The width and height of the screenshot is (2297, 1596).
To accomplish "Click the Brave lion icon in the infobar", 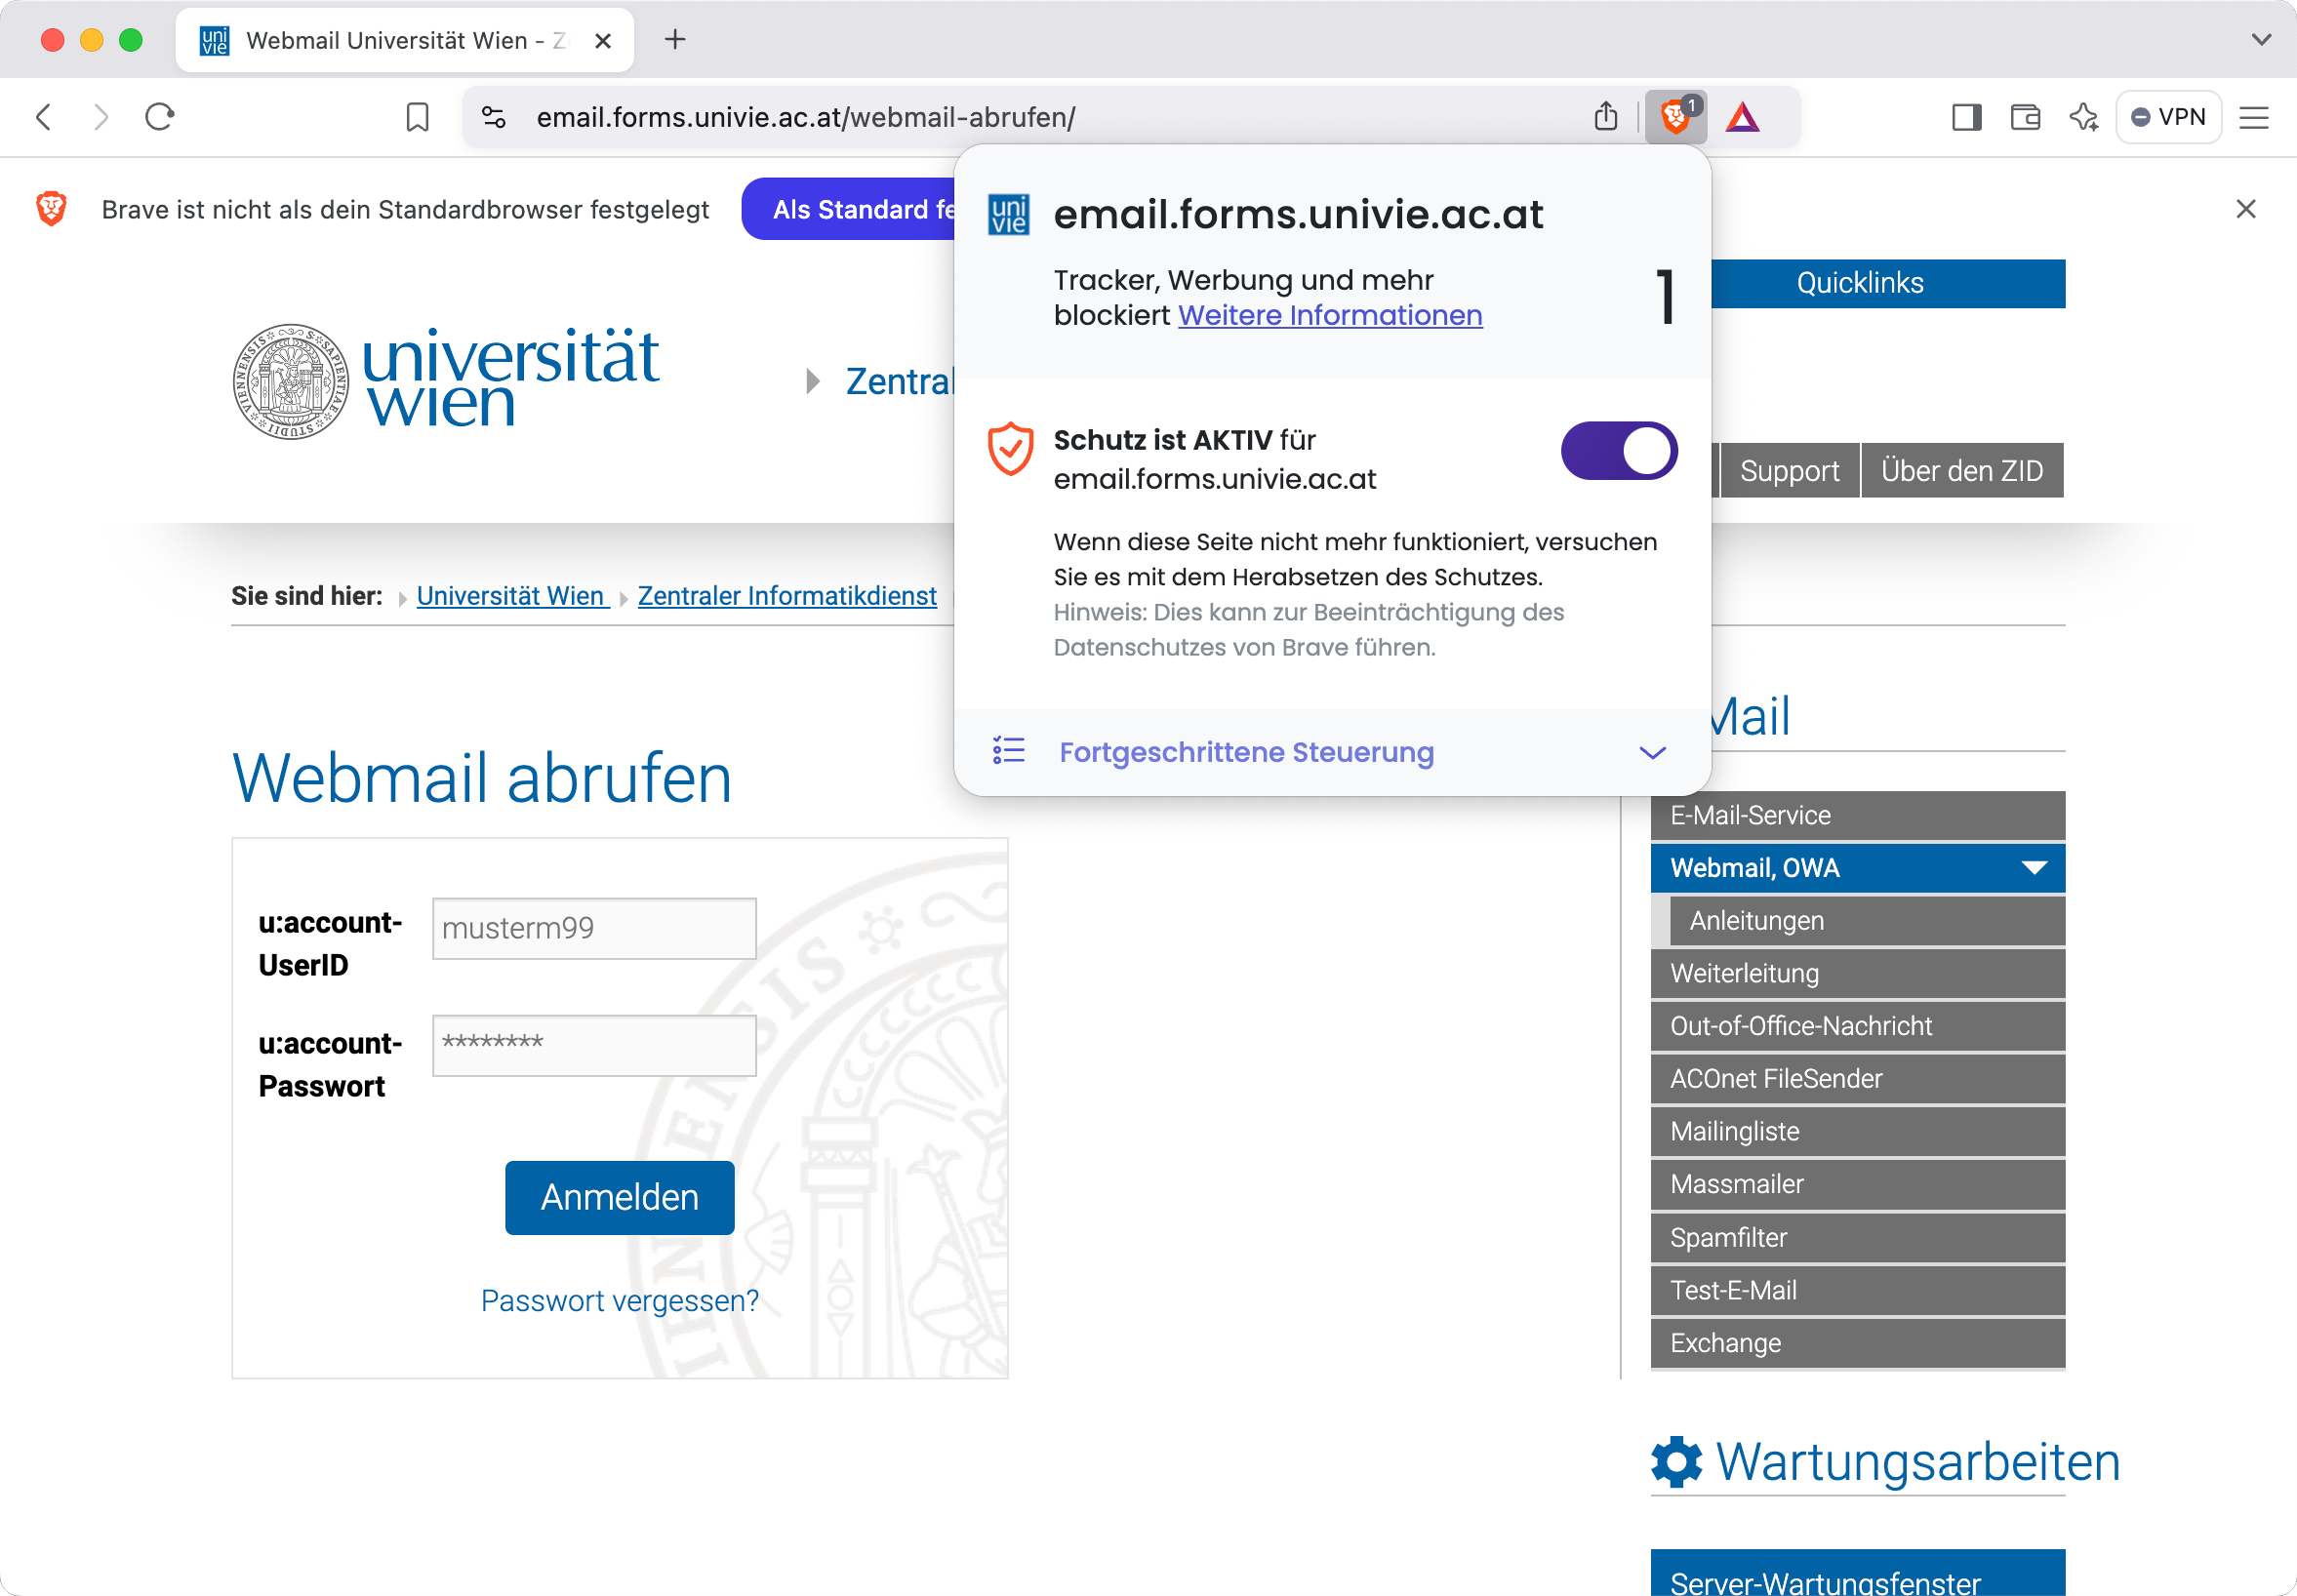I will coord(51,209).
